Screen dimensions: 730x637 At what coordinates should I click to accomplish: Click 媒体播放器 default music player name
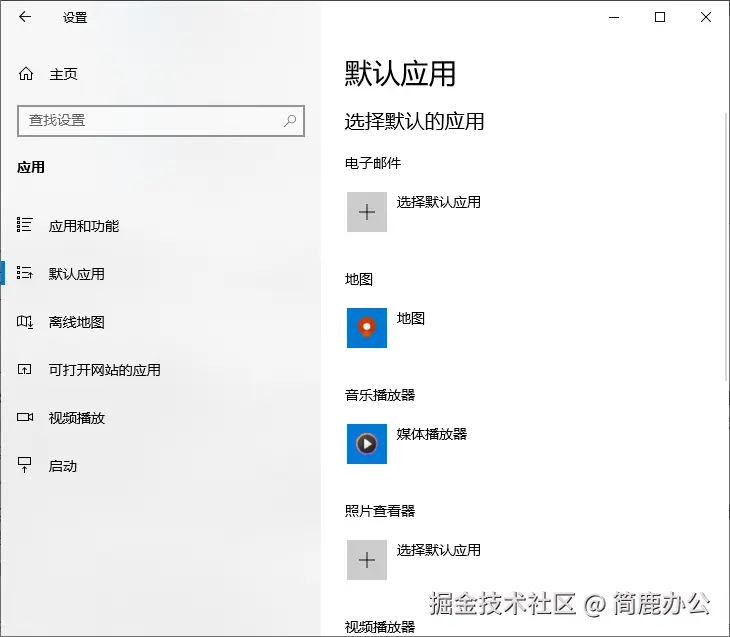coord(432,434)
